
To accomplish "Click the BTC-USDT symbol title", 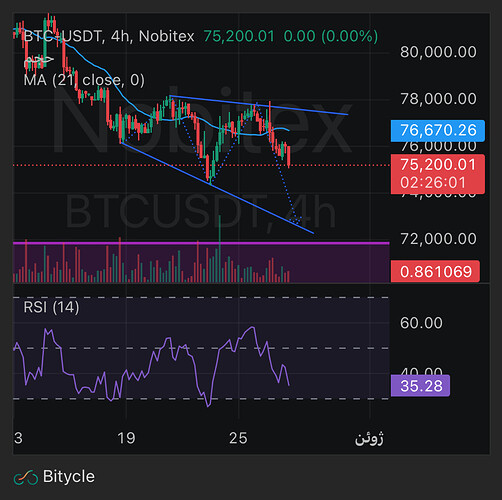I will tap(62, 36).
